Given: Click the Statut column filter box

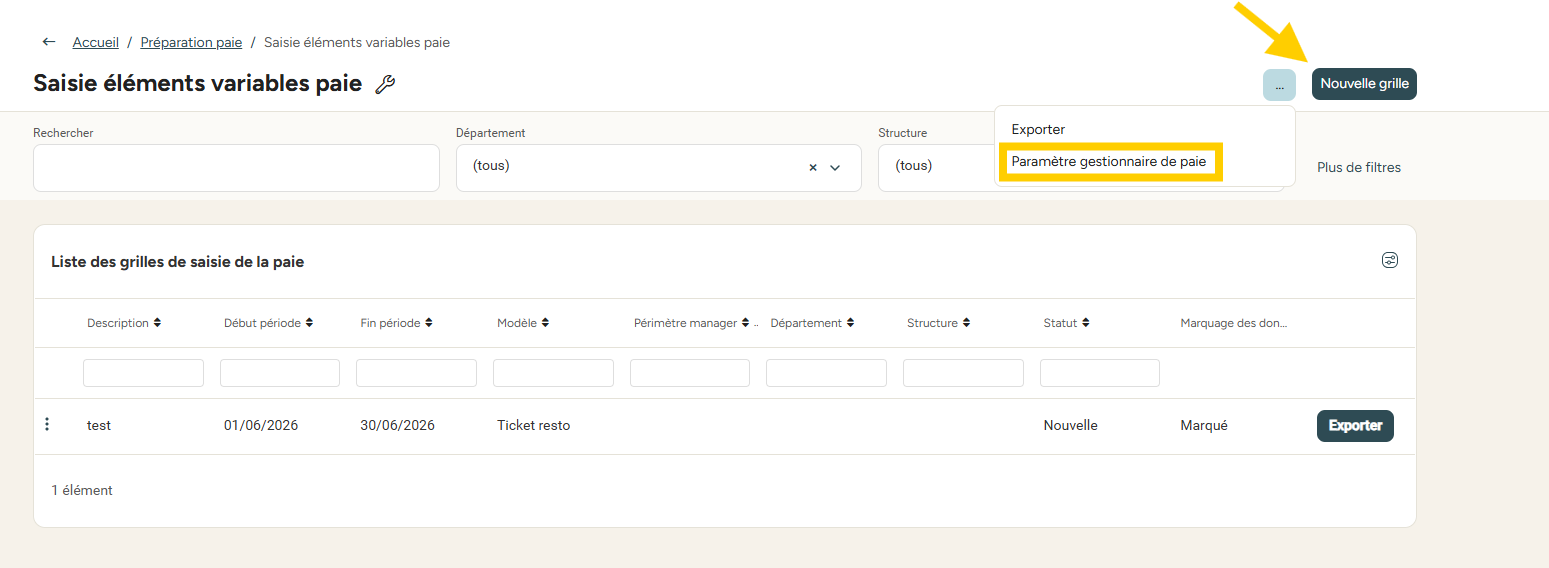Looking at the screenshot, I should click(1100, 373).
